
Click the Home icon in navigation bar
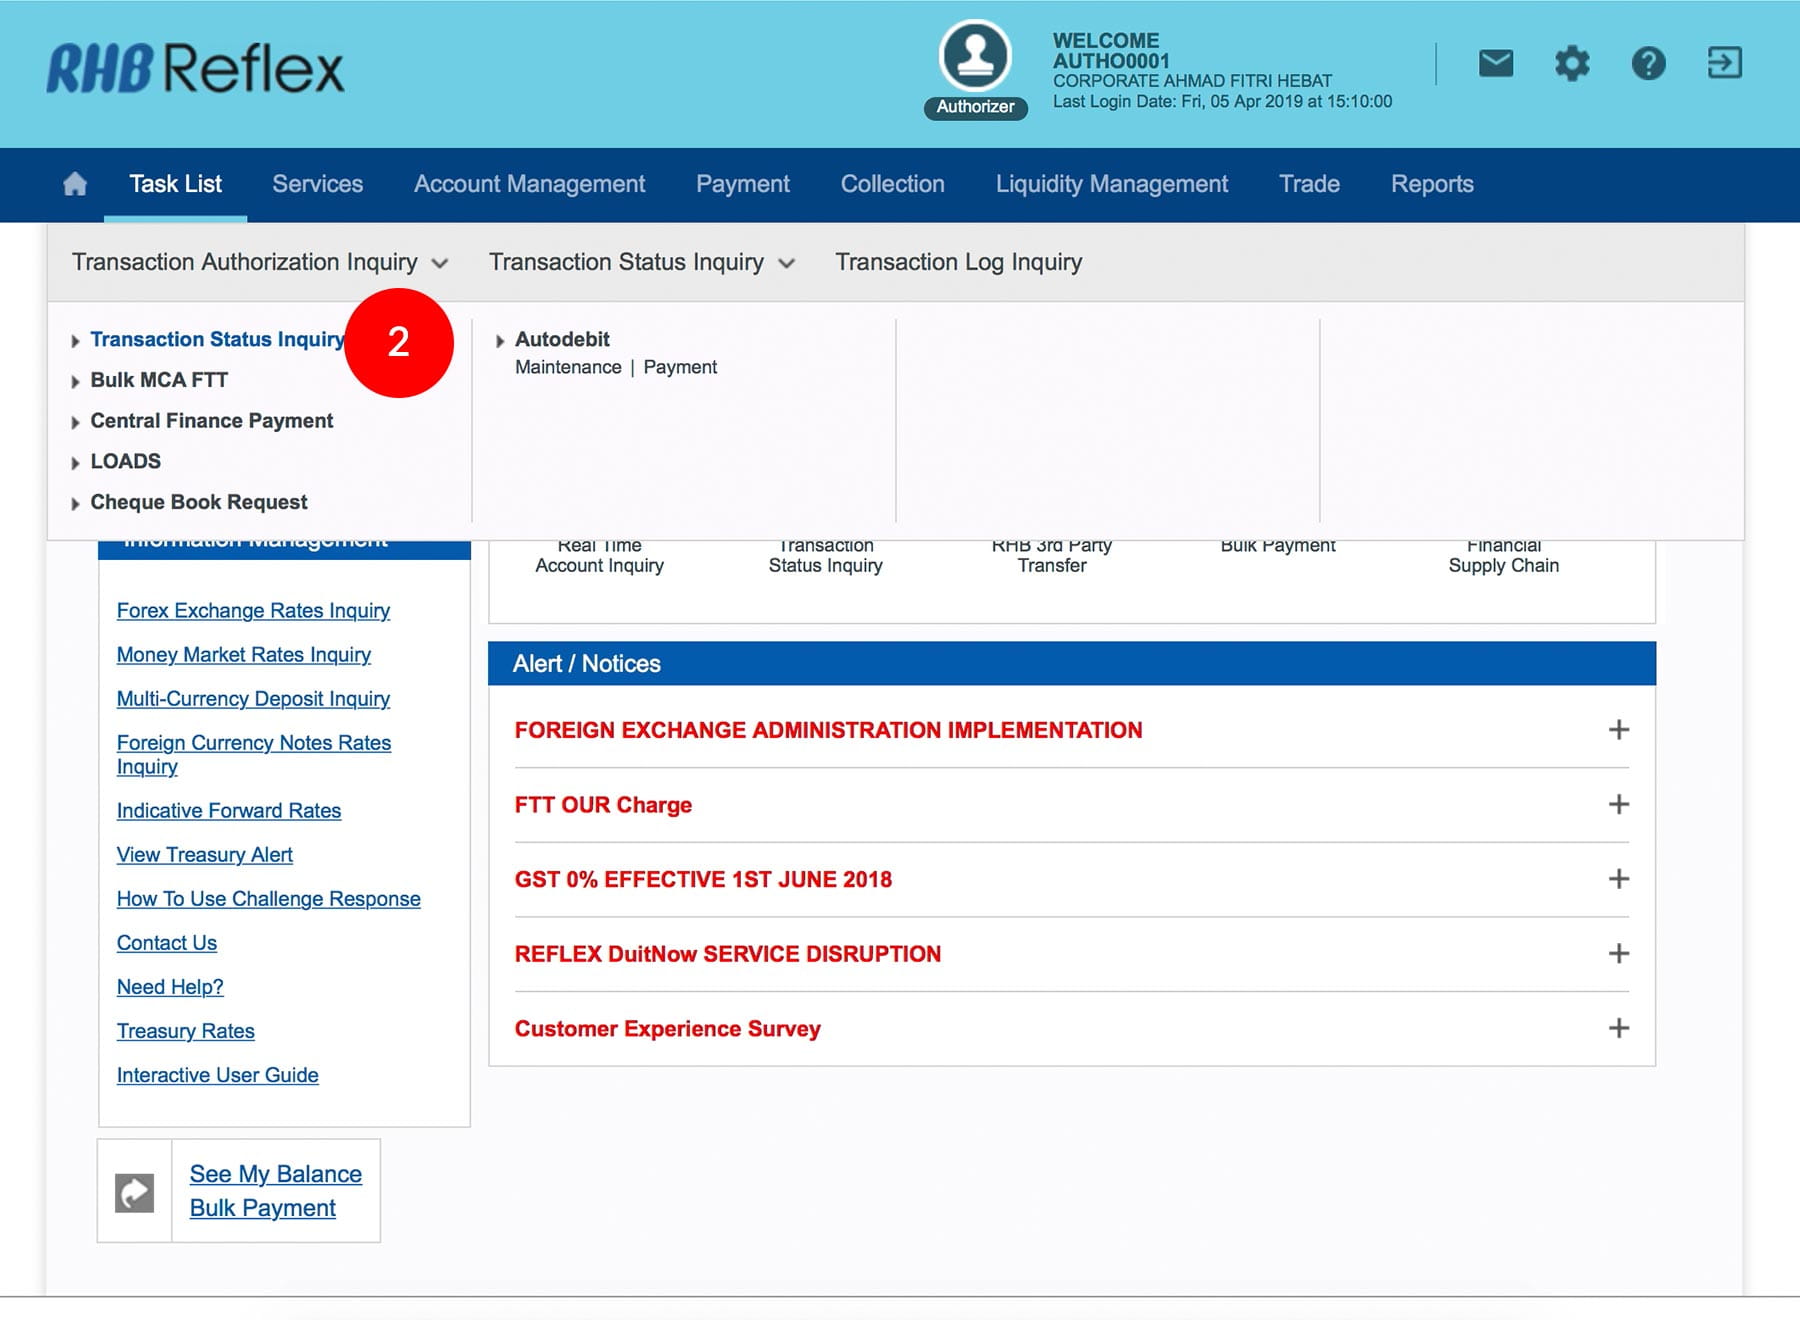coord(75,184)
